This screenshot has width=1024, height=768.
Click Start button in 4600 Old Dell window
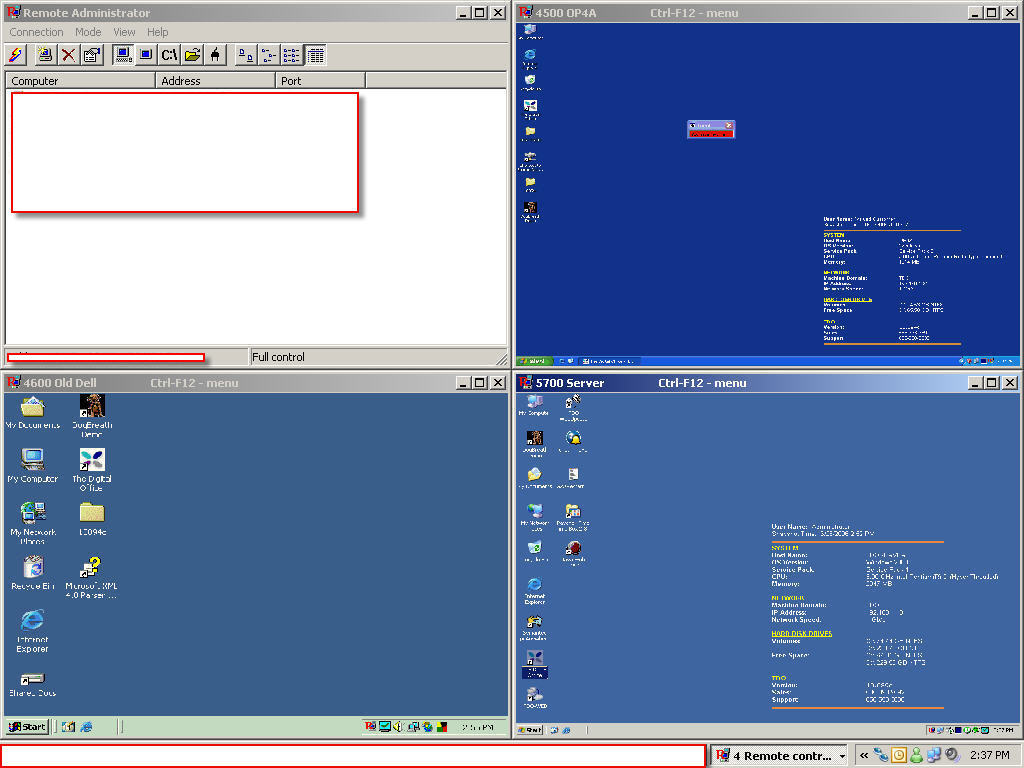[27, 726]
